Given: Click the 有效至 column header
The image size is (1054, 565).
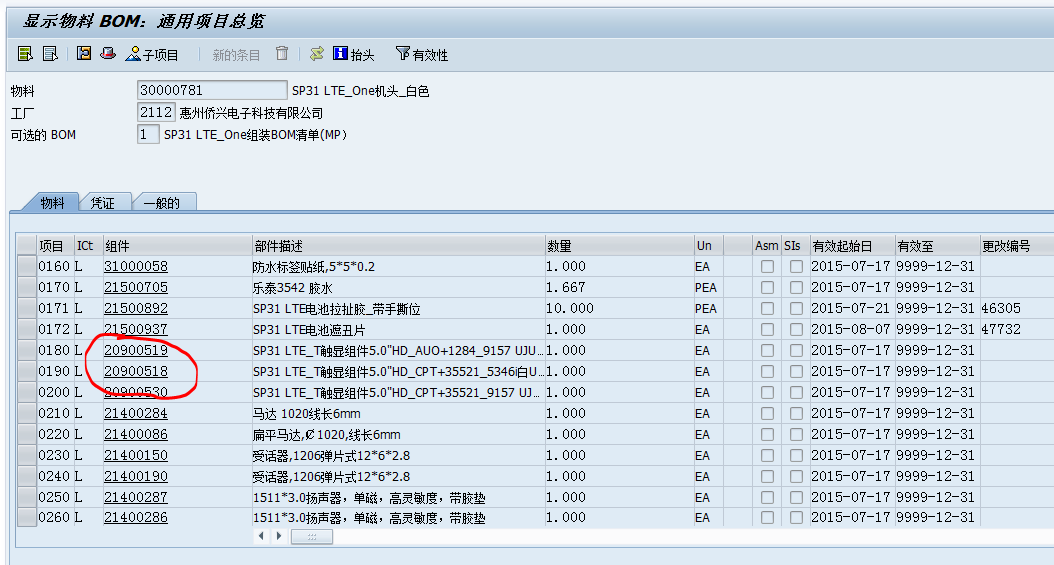Looking at the screenshot, I should pos(938,245).
